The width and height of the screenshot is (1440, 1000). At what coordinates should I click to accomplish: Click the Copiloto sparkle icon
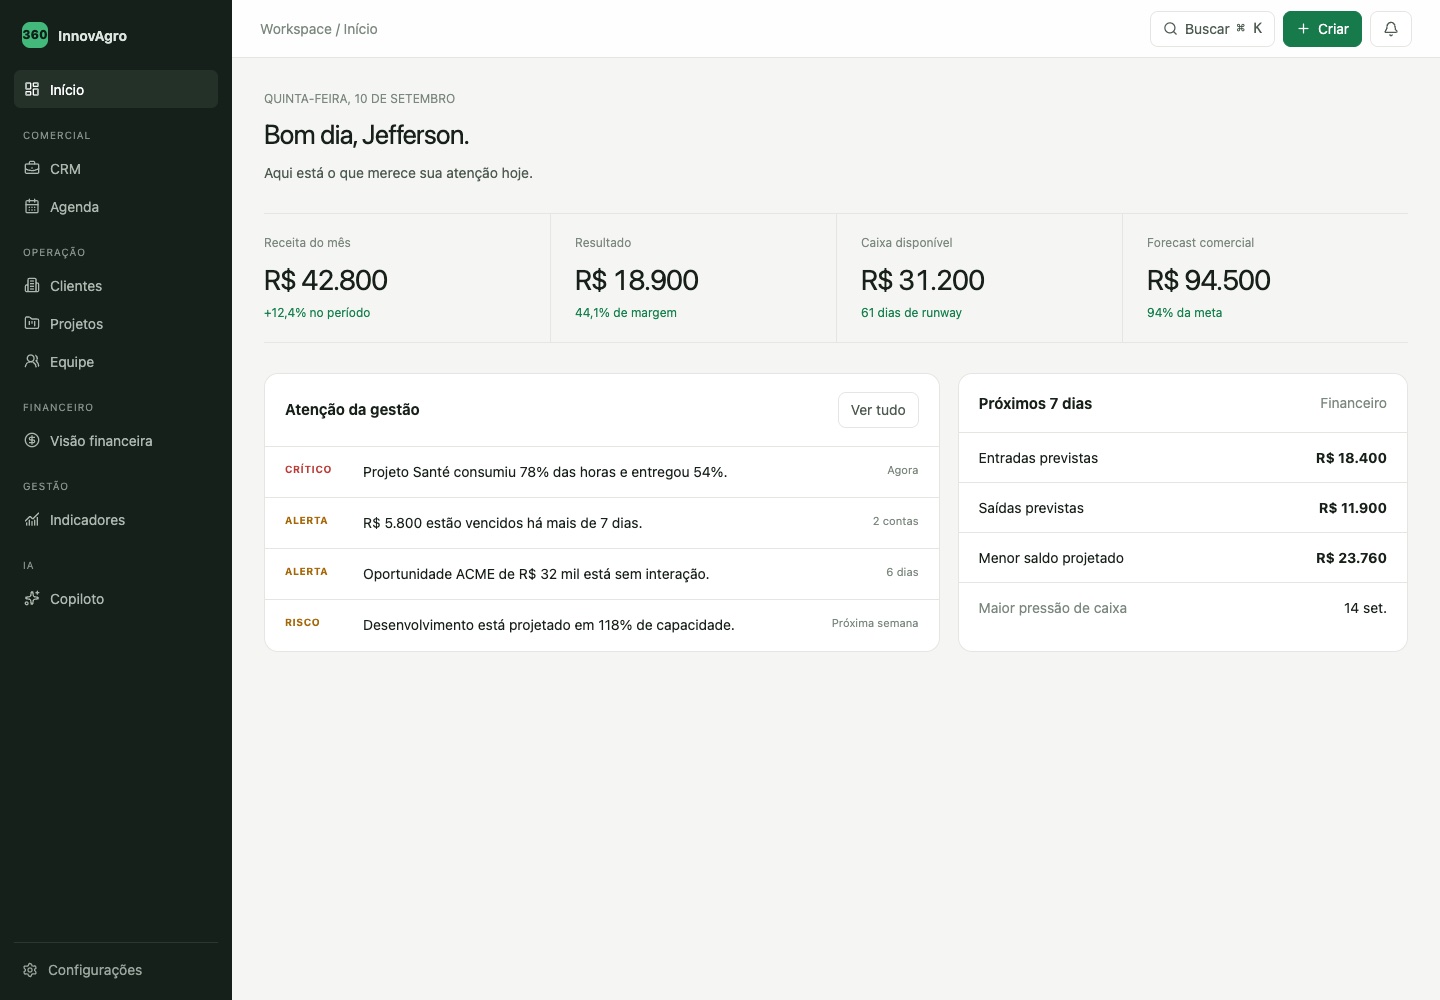coord(32,598)
